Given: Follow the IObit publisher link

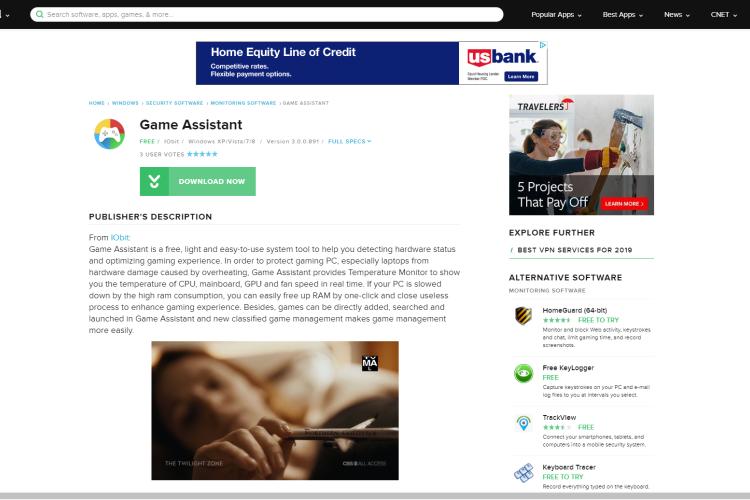Looking at the screenshot, I should tap(120, 237).
